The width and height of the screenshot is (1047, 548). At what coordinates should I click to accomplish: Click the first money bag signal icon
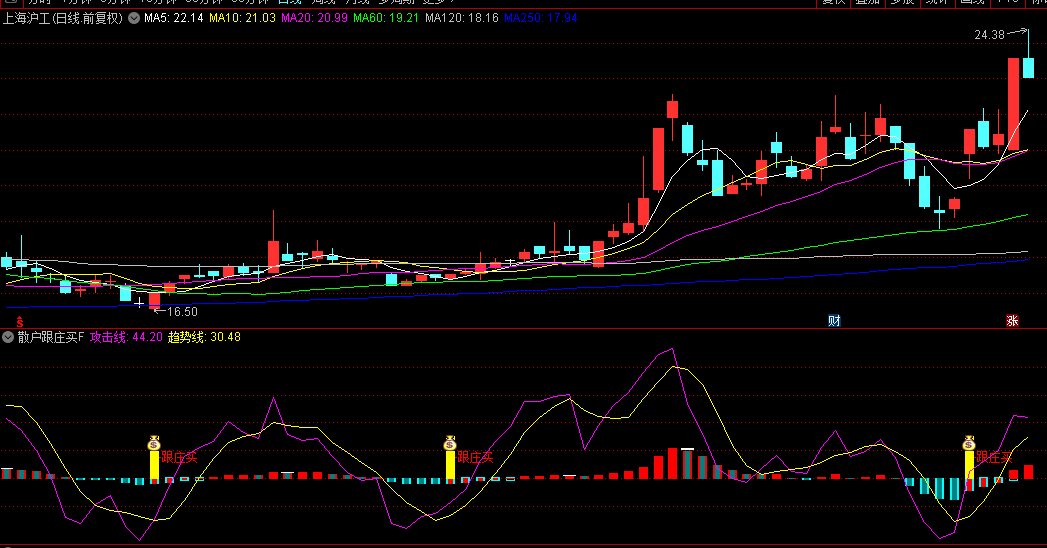[154, 443]
